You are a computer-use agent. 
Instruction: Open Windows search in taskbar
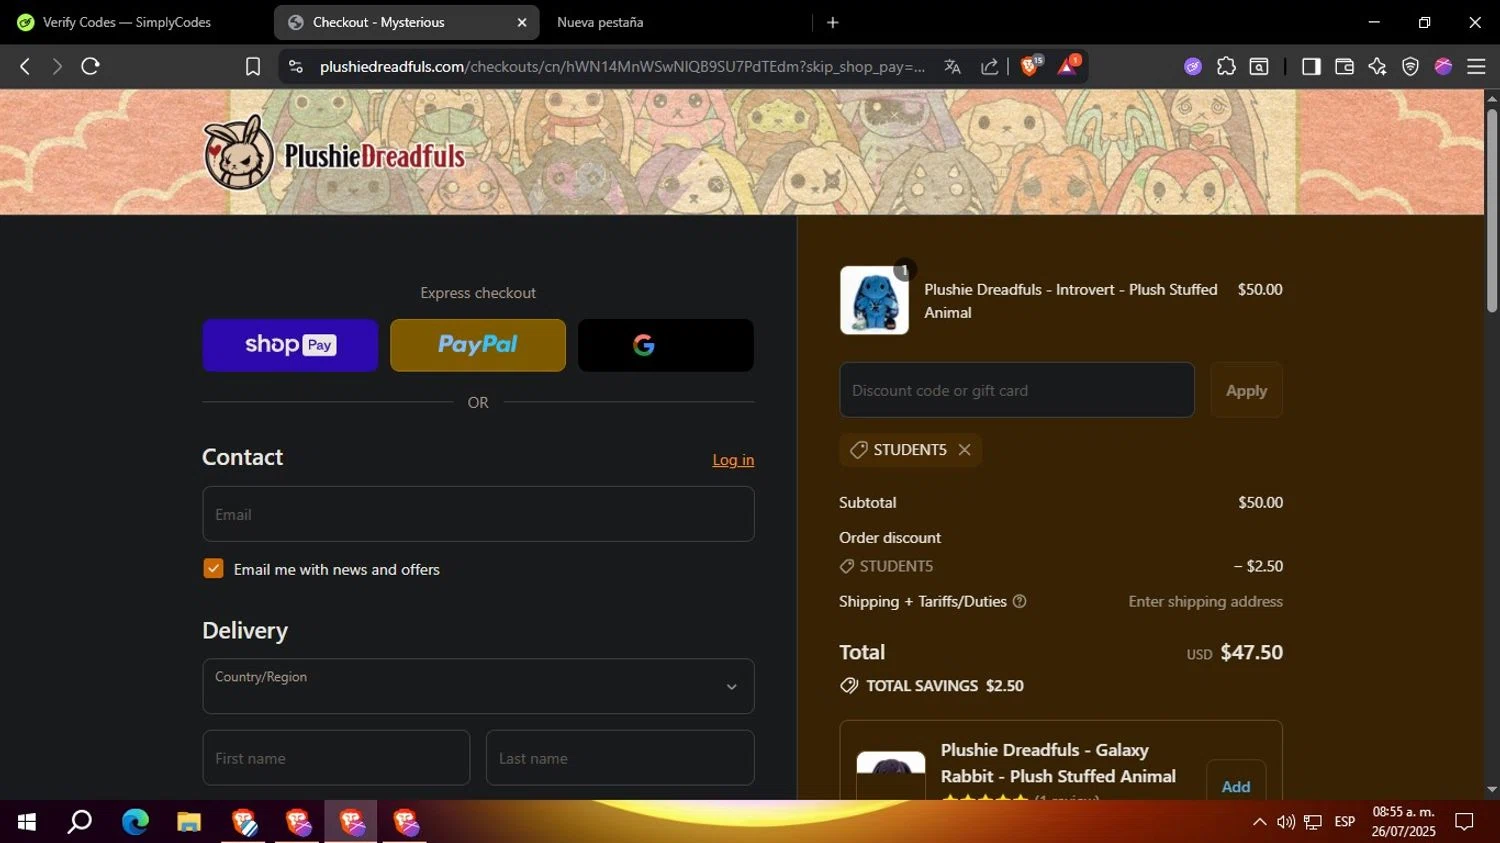pyautogui.click(x=80, y=822)
